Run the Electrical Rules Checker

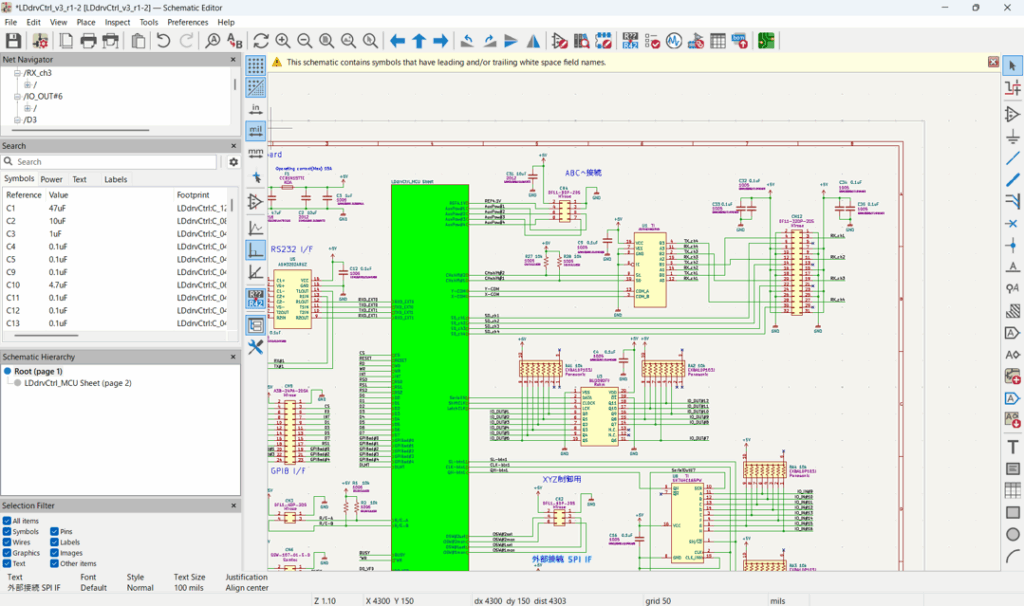[652, 40]
